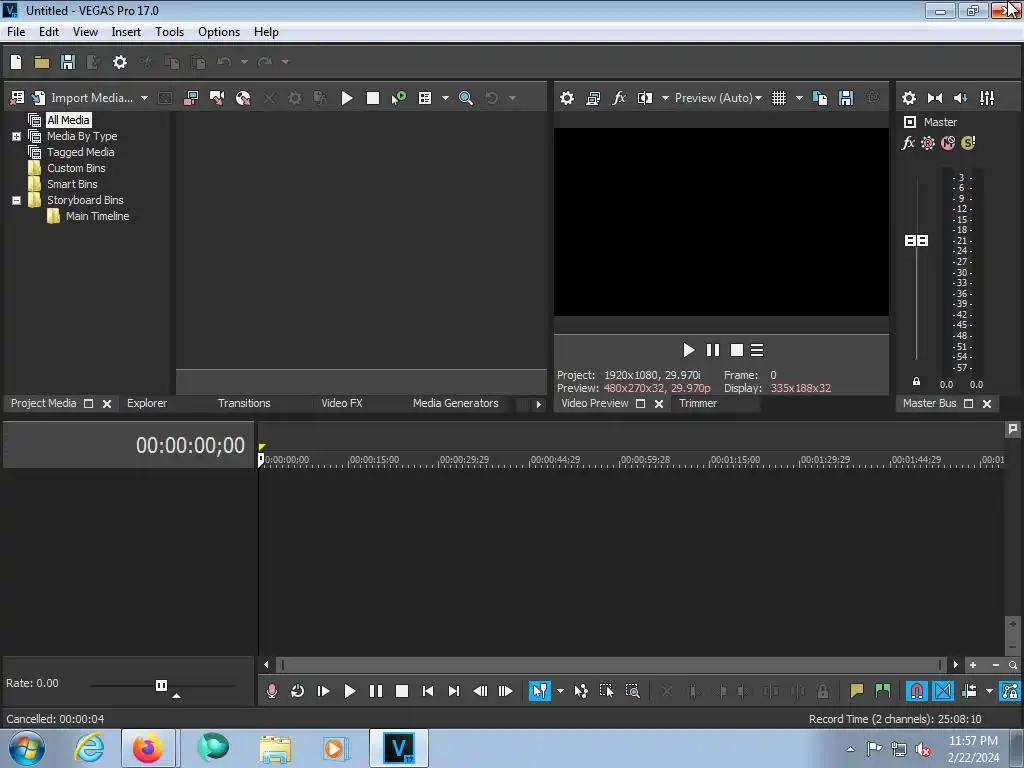1024x768 pixels.
Task: Toggle Master fader channel lock
Action: point(916,381)
